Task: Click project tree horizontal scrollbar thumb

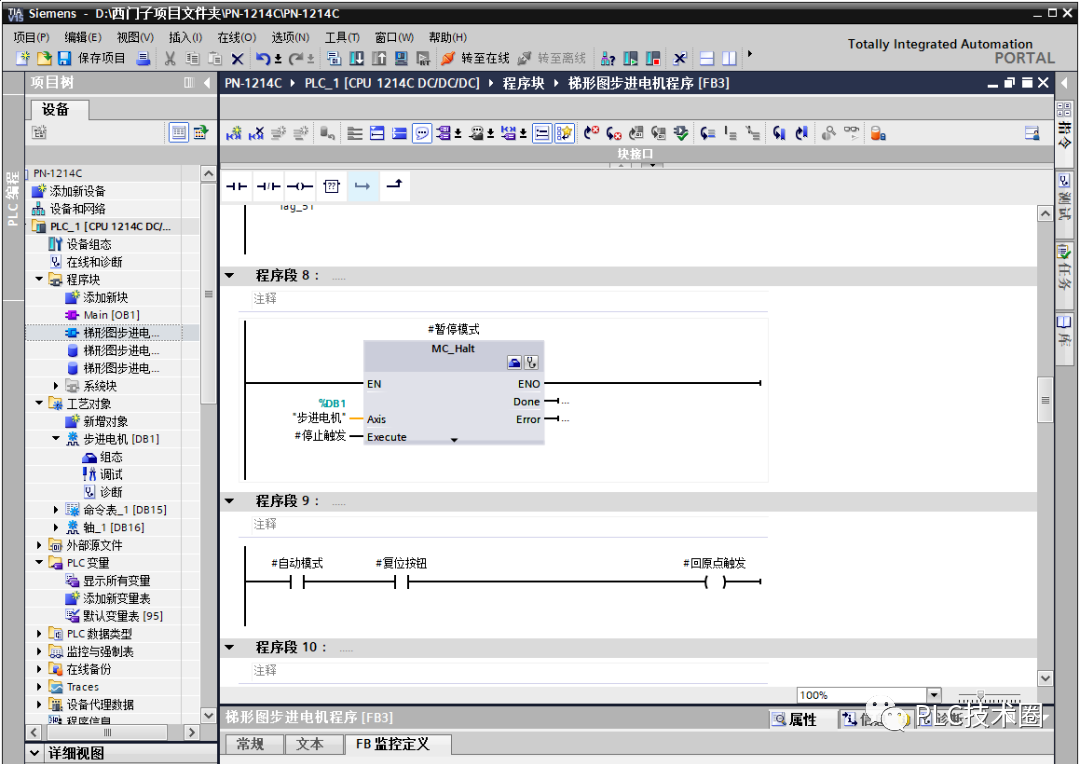Action: [x=107, y=732]
